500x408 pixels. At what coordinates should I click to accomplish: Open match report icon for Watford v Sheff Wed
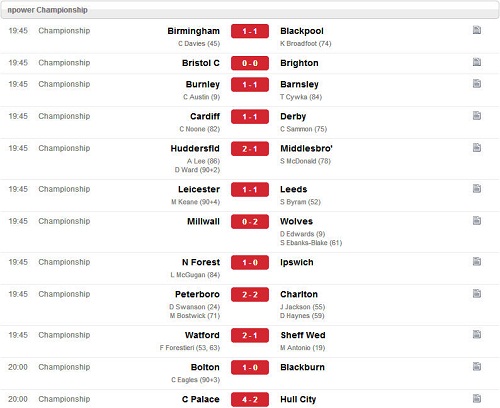pos(477,334)
